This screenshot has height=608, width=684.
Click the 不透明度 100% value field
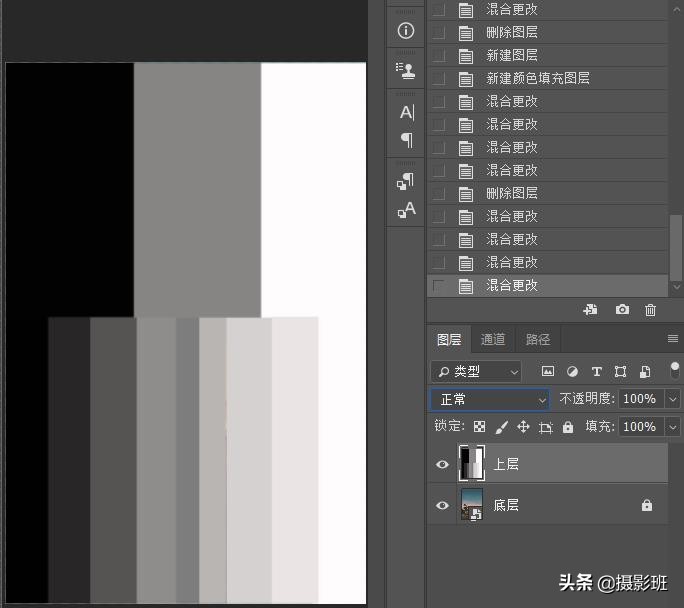click(x=640, y=399)
